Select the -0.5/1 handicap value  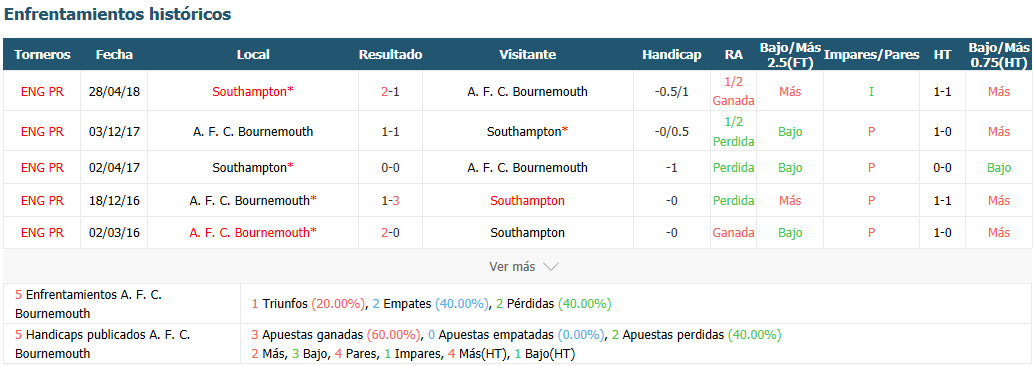click(671, 92)
